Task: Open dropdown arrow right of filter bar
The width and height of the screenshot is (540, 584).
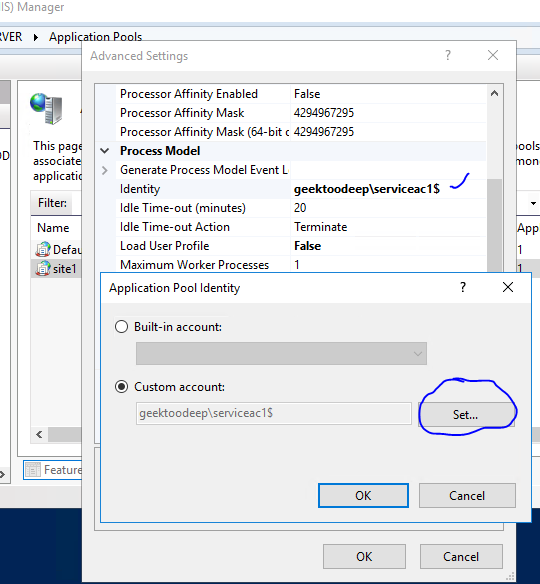Action: click(x=533, y=203)
